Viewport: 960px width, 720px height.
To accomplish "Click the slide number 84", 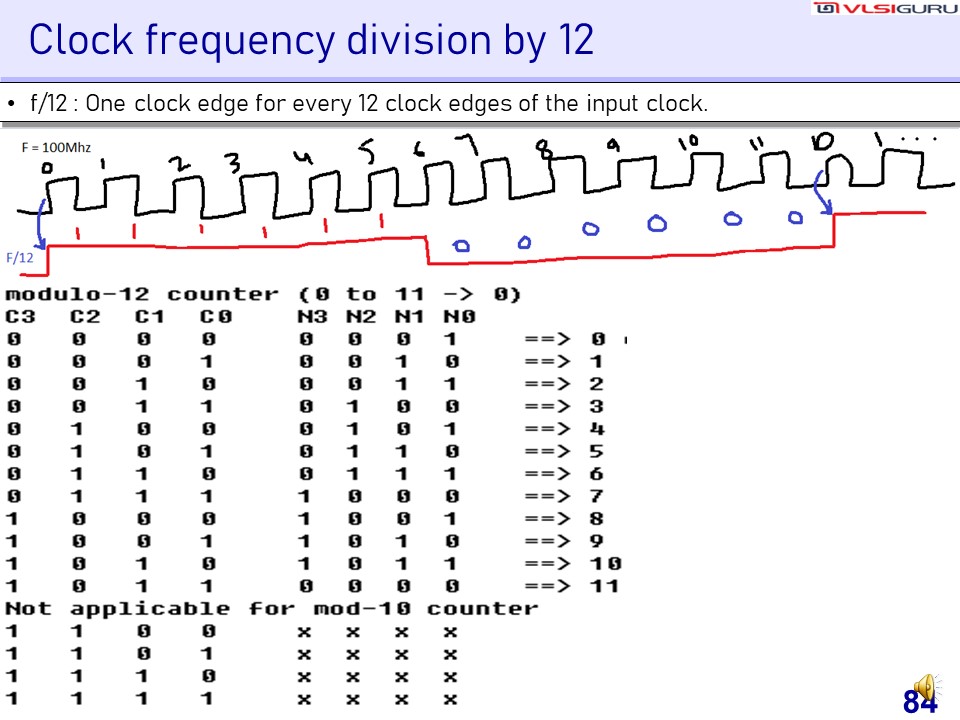I will coord(919,703).
